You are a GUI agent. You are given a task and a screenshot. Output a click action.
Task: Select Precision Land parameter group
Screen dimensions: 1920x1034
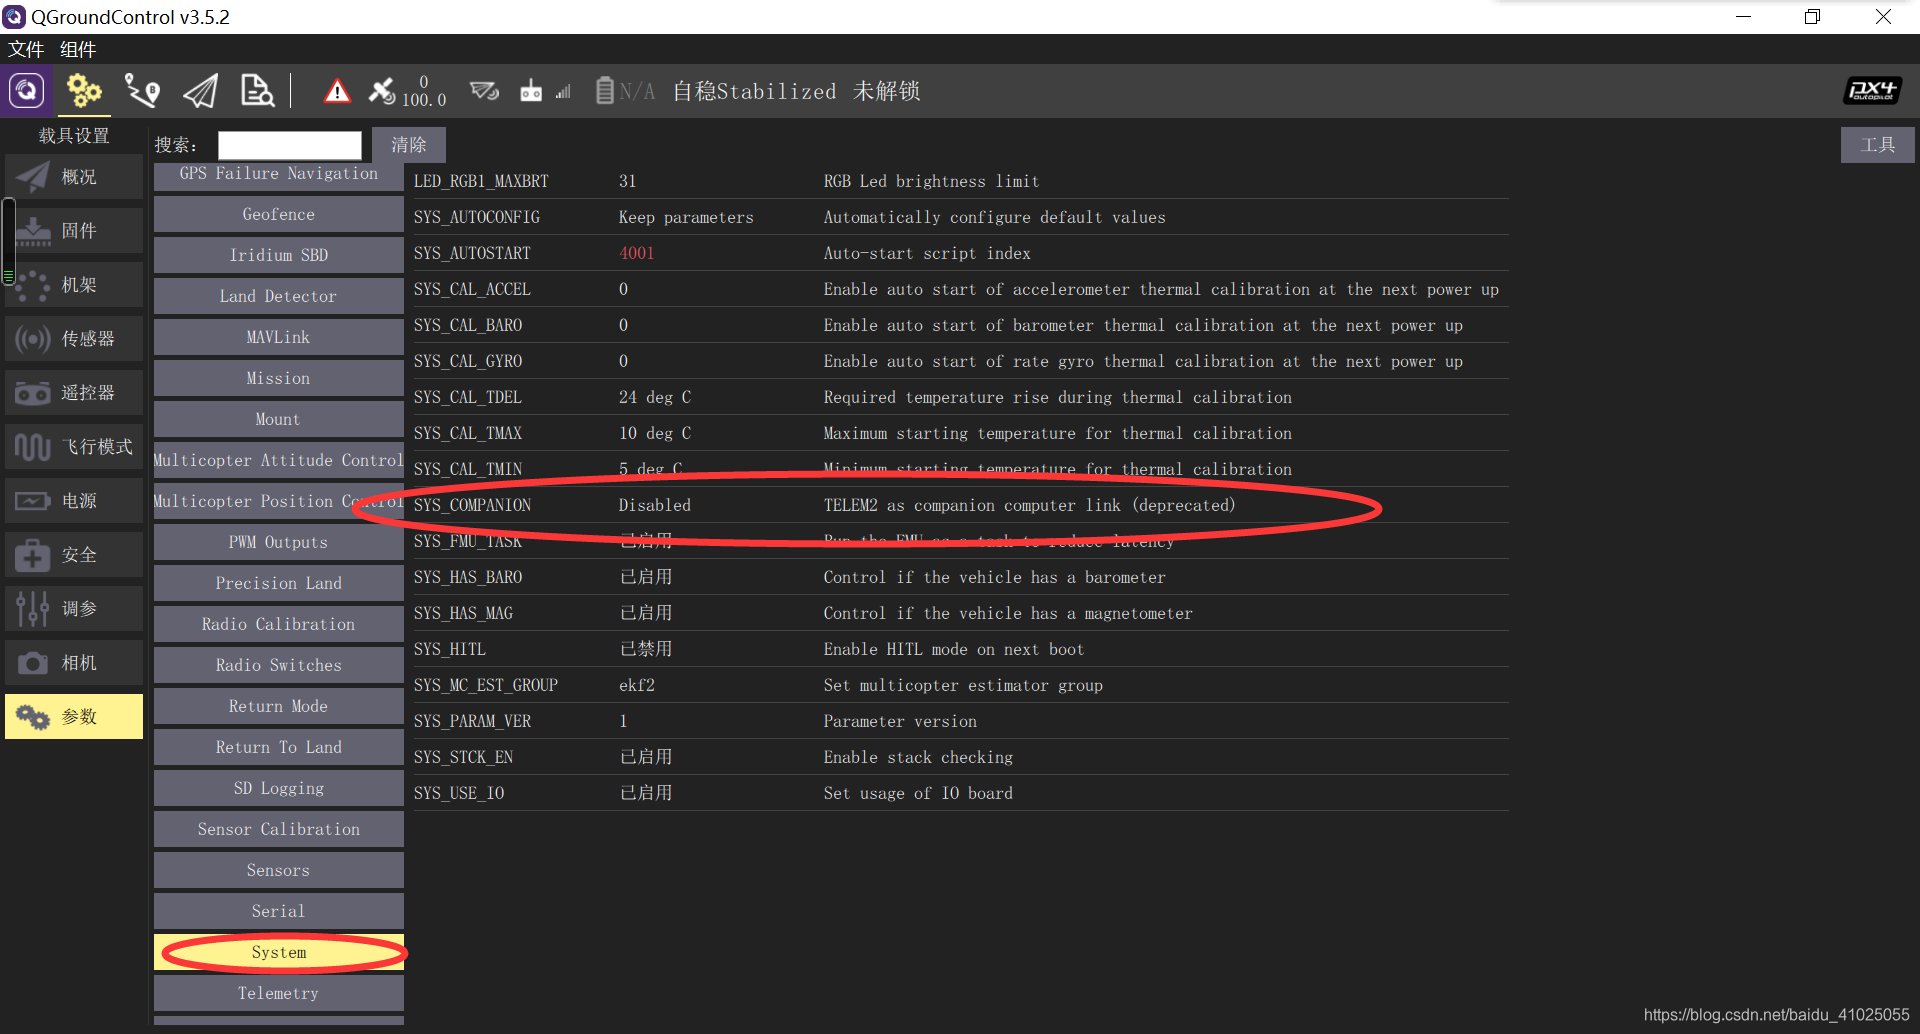pos(279,583)
